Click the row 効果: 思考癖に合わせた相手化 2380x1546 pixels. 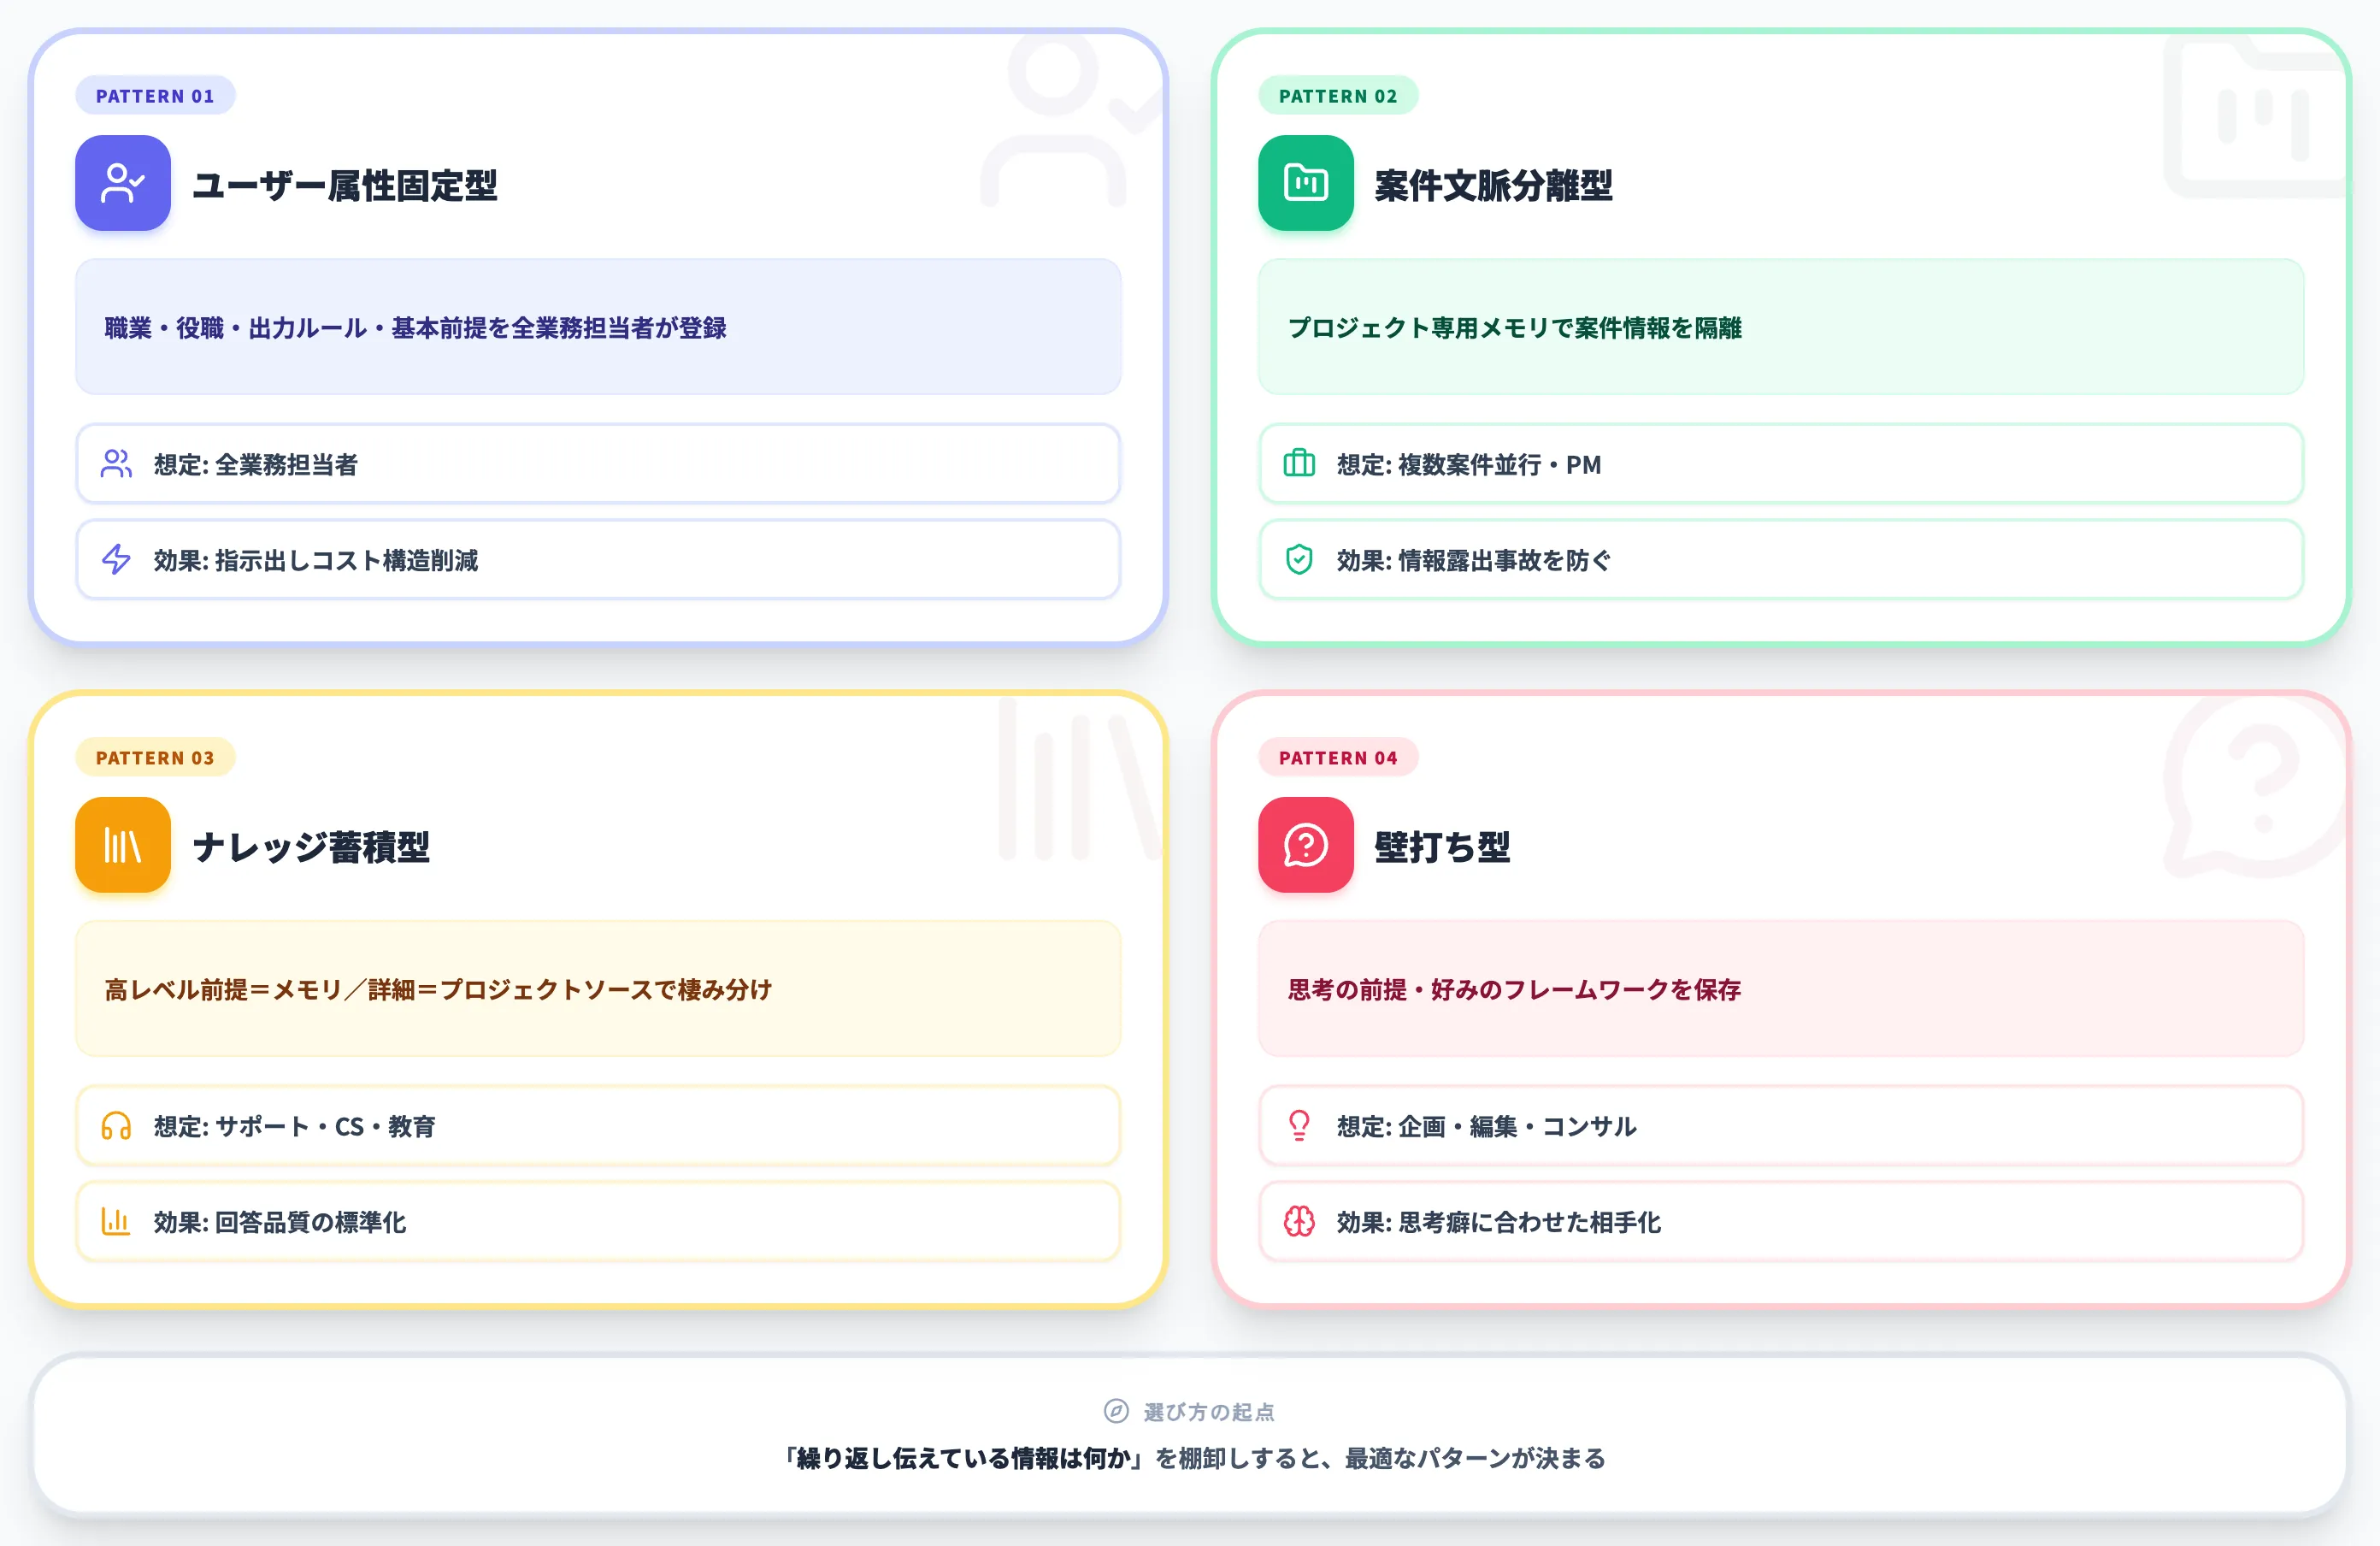click(x=1781, y=1222)
